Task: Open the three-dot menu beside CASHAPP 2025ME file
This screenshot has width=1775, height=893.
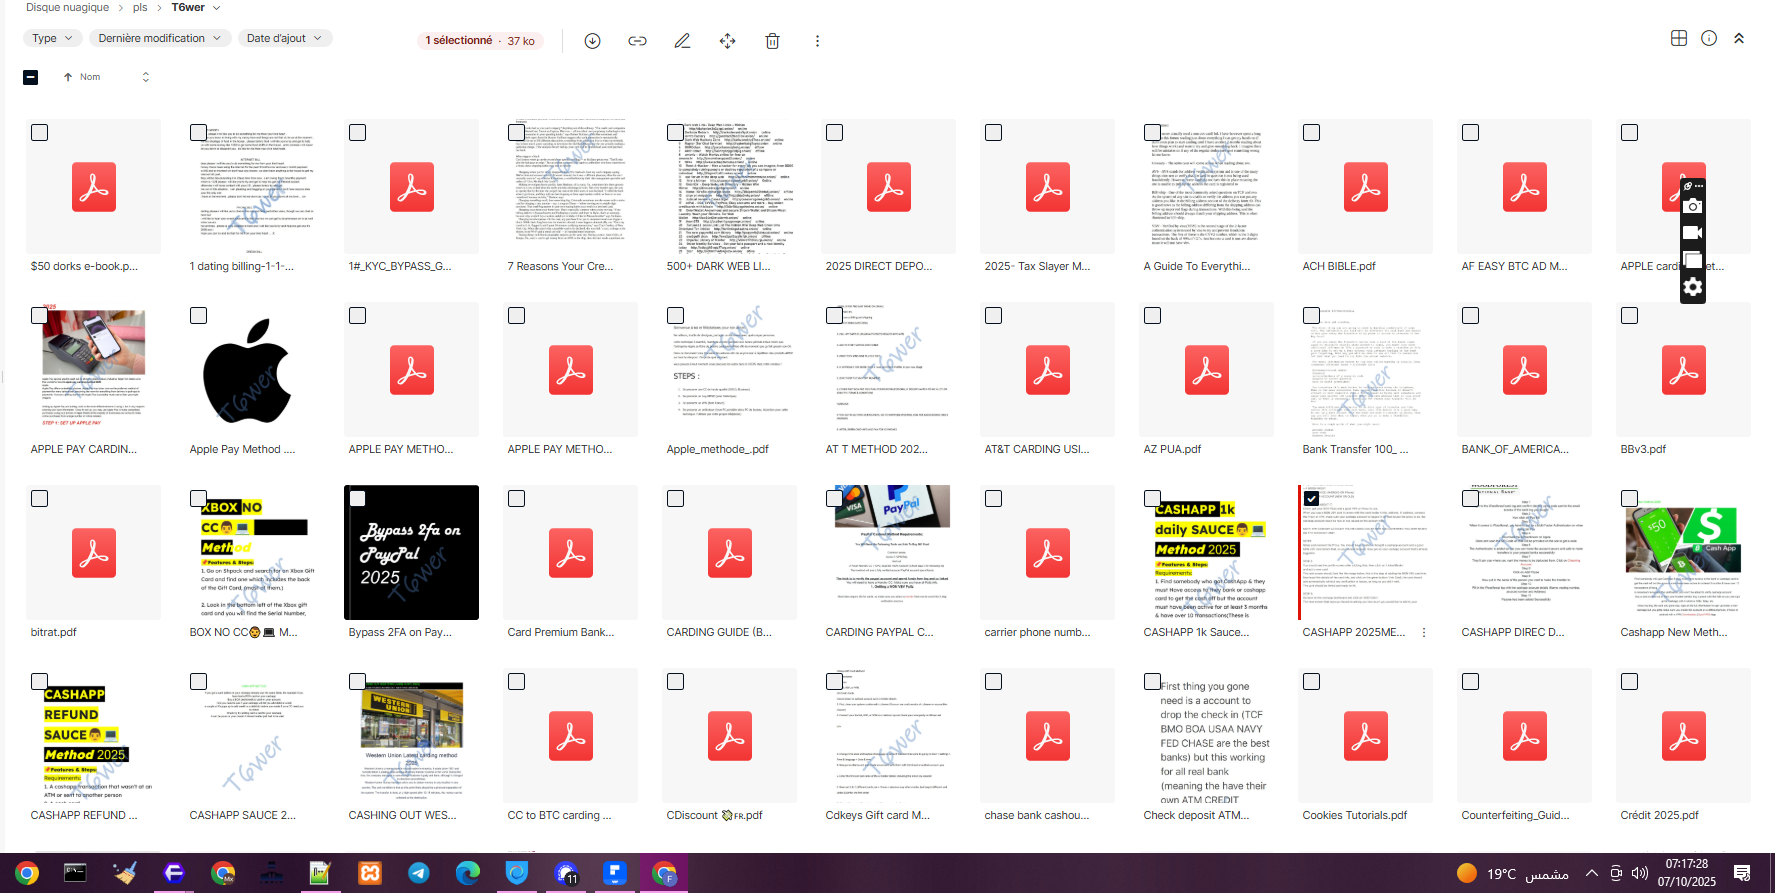Action: pyautogui.click(x=1424, y=632)
